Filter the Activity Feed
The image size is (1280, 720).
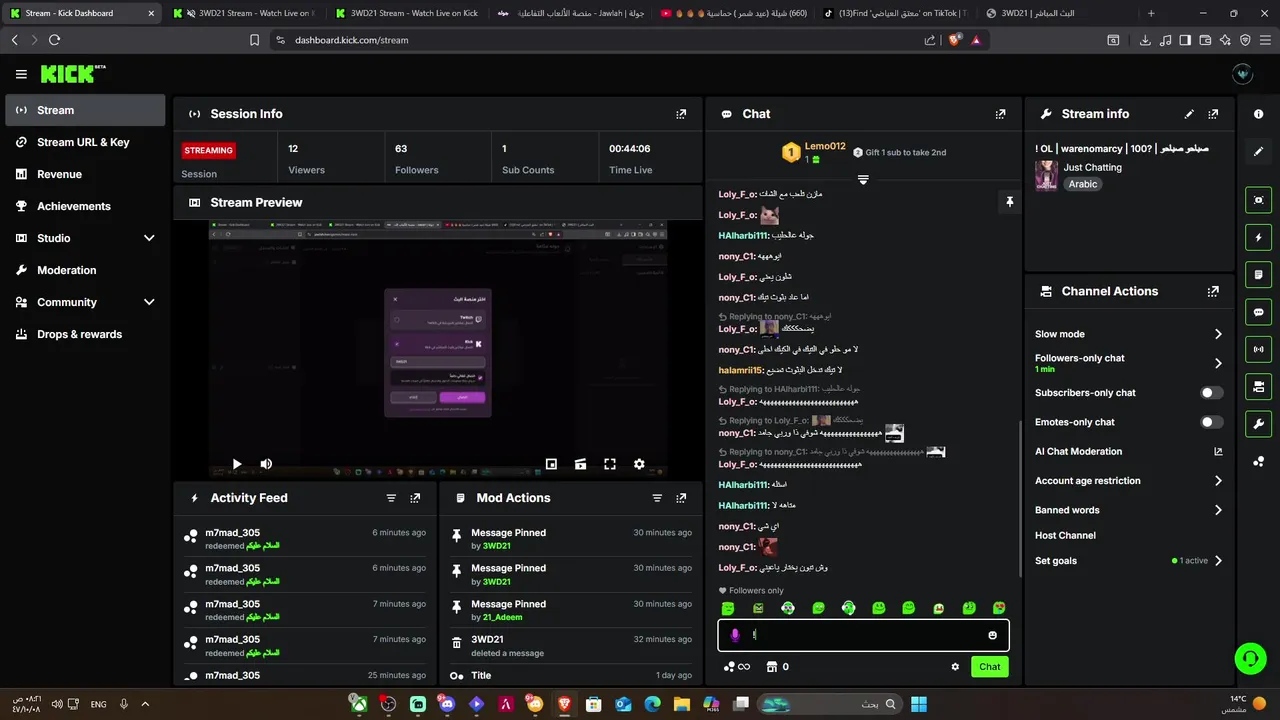click(391, 498)
